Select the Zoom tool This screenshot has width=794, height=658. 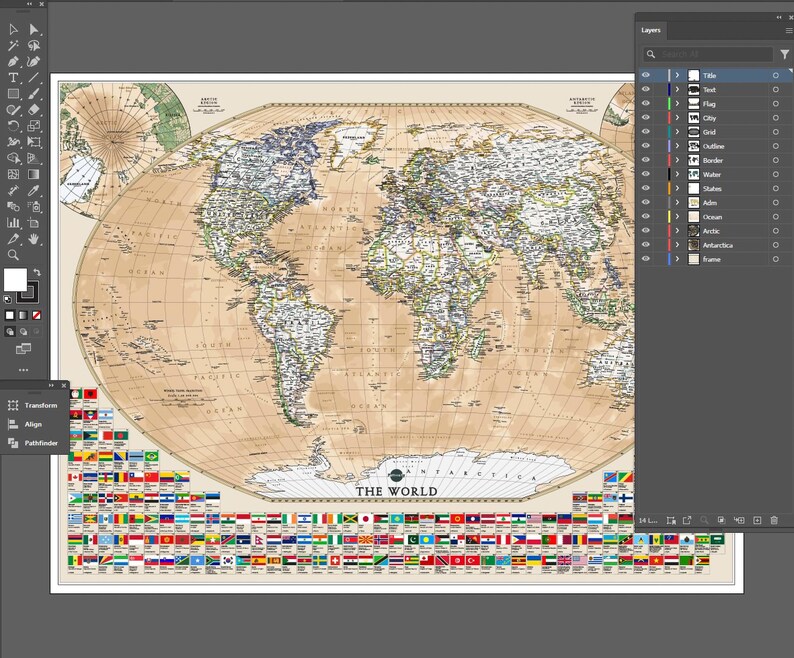[13, 255]
